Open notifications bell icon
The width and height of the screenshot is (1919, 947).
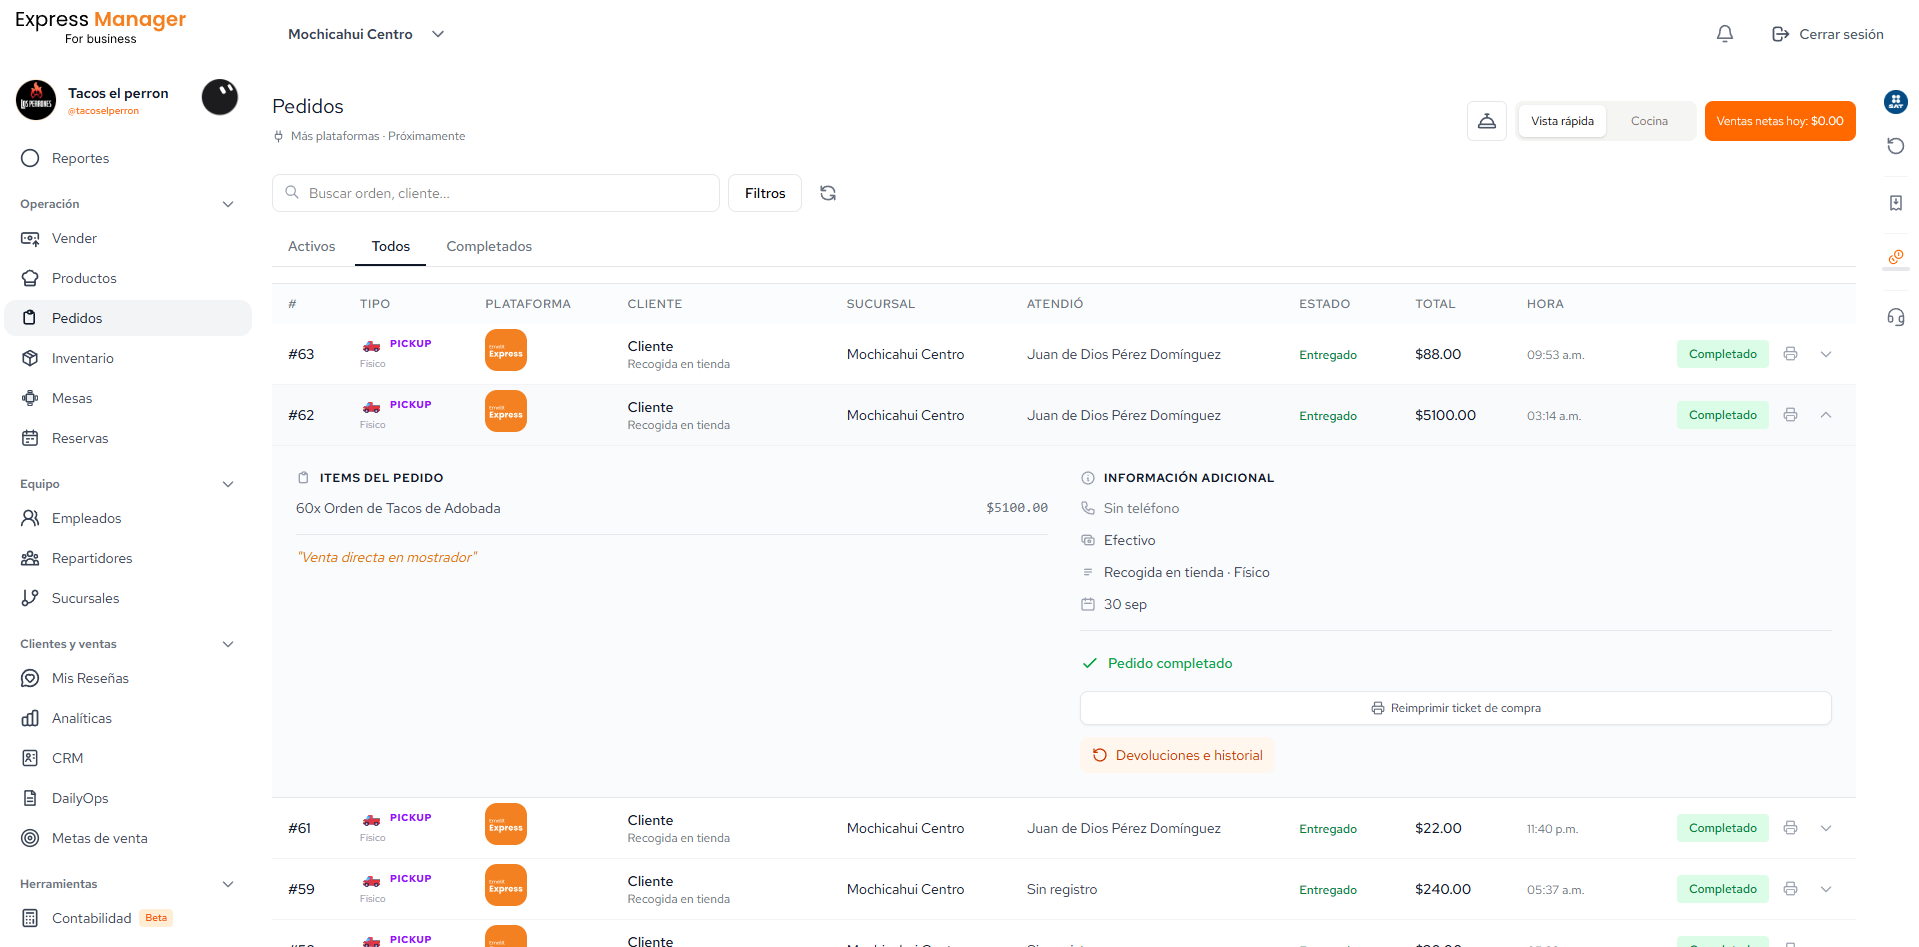tap(1724, 34)
